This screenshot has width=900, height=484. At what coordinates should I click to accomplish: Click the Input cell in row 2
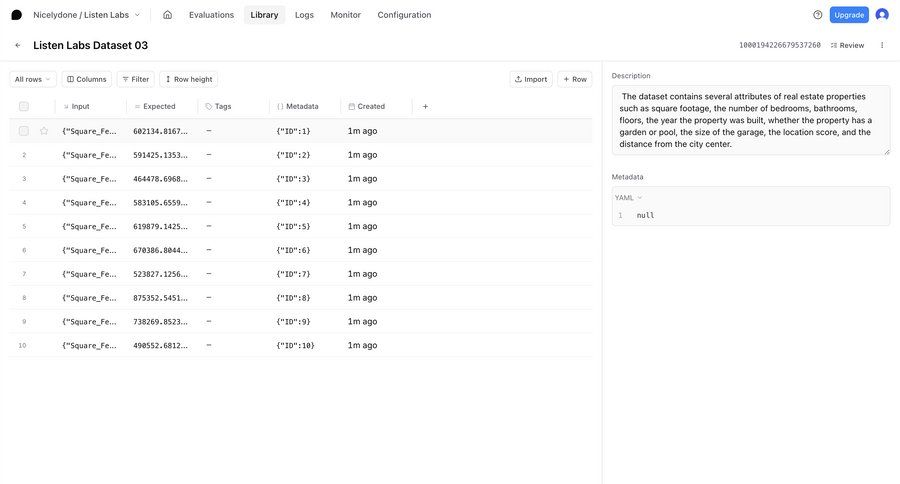coord(90,155)
